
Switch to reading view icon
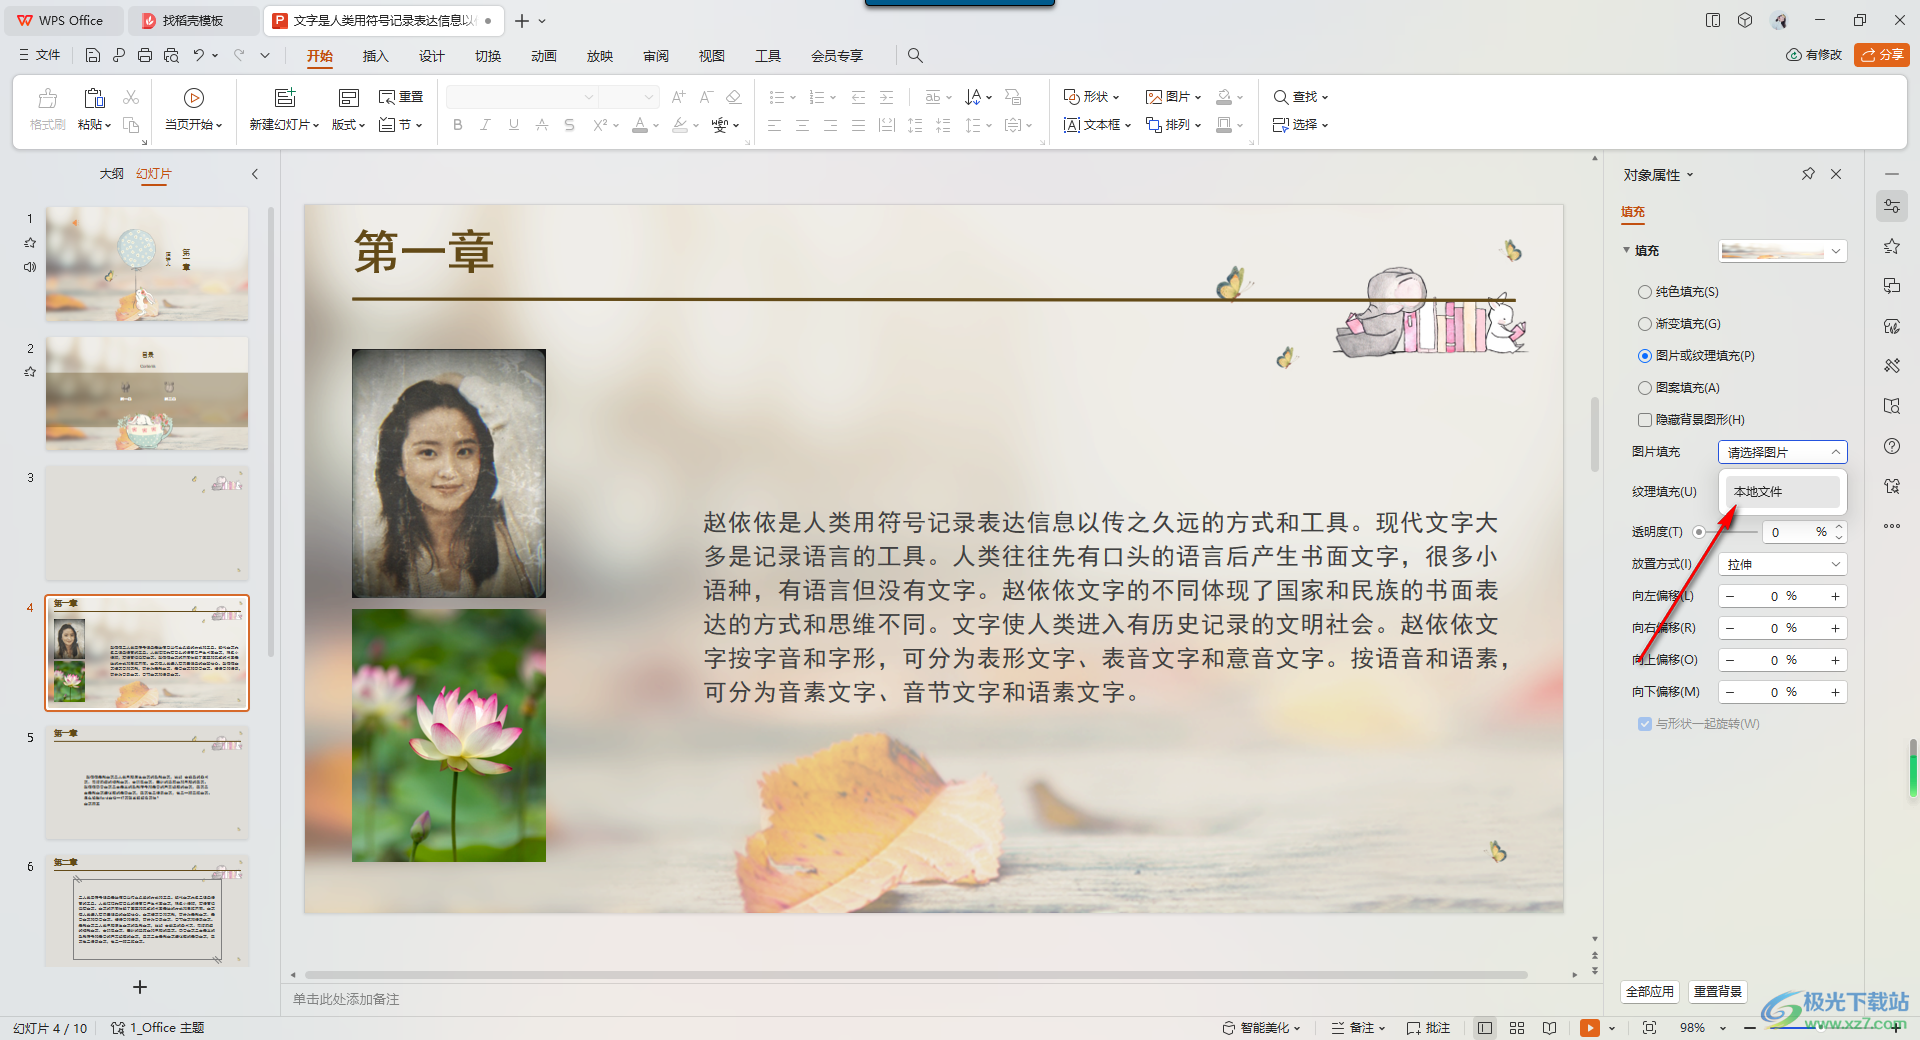click(1549, 1028)
